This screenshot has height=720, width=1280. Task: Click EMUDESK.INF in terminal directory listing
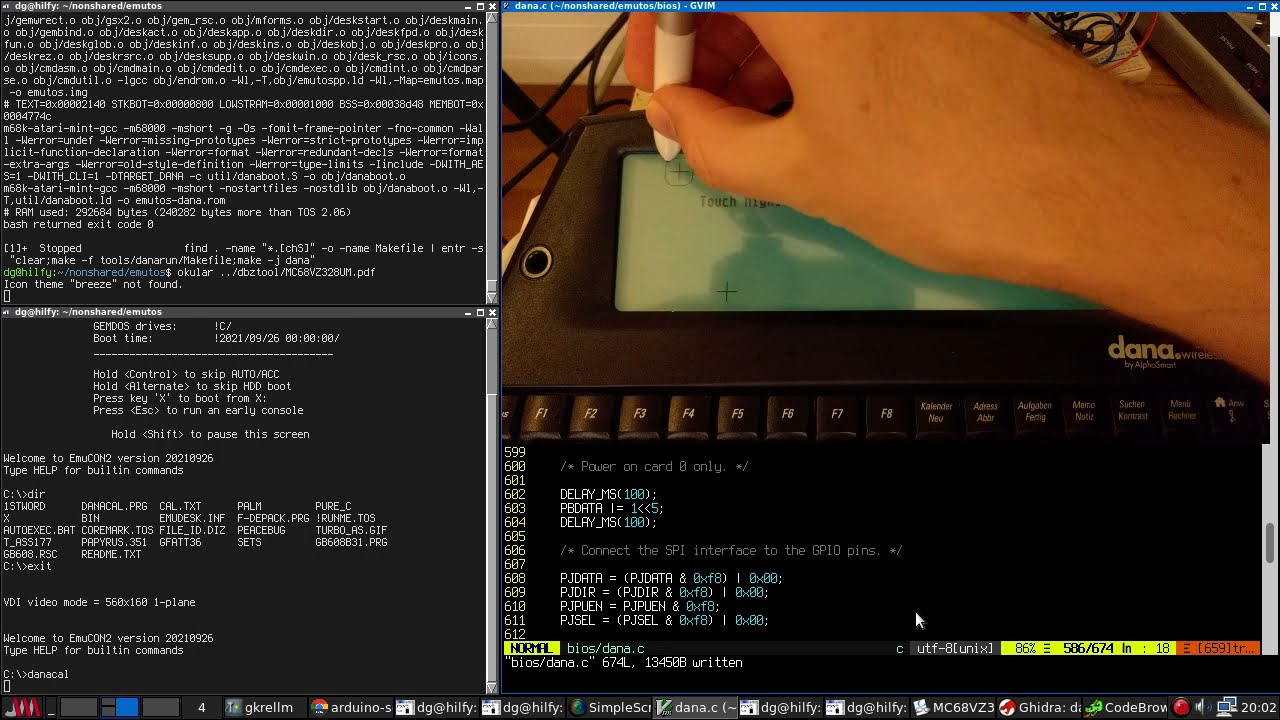point(192,518)
